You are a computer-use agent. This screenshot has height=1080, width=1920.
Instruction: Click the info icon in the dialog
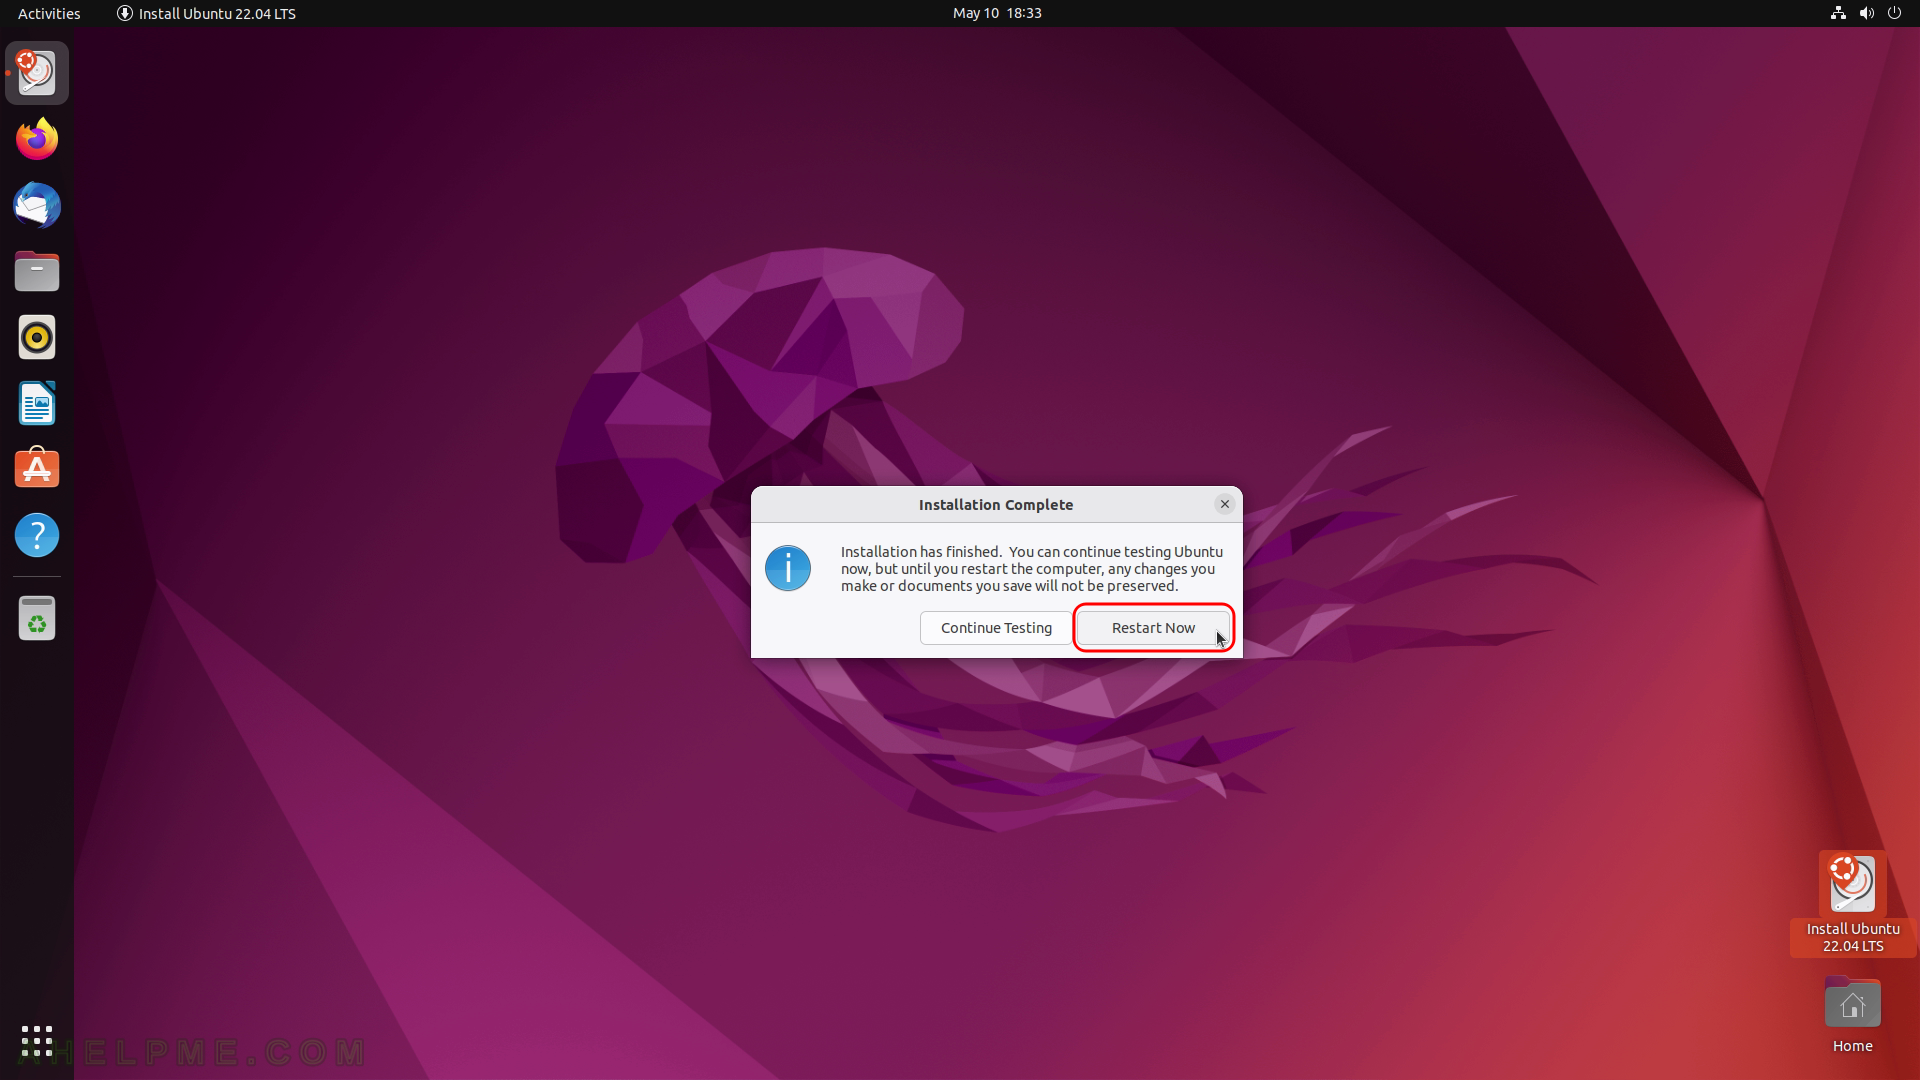[788, 568]
